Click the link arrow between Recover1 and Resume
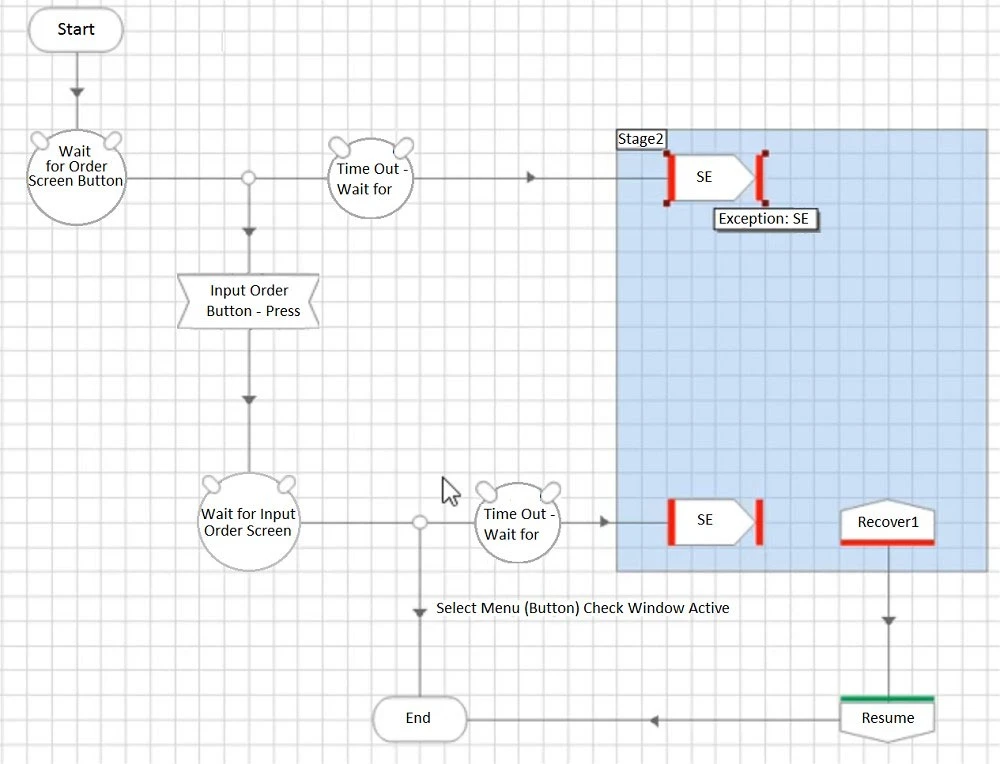Image resolution: width=1000 pixels, height=764 pixels. (888, 621)
